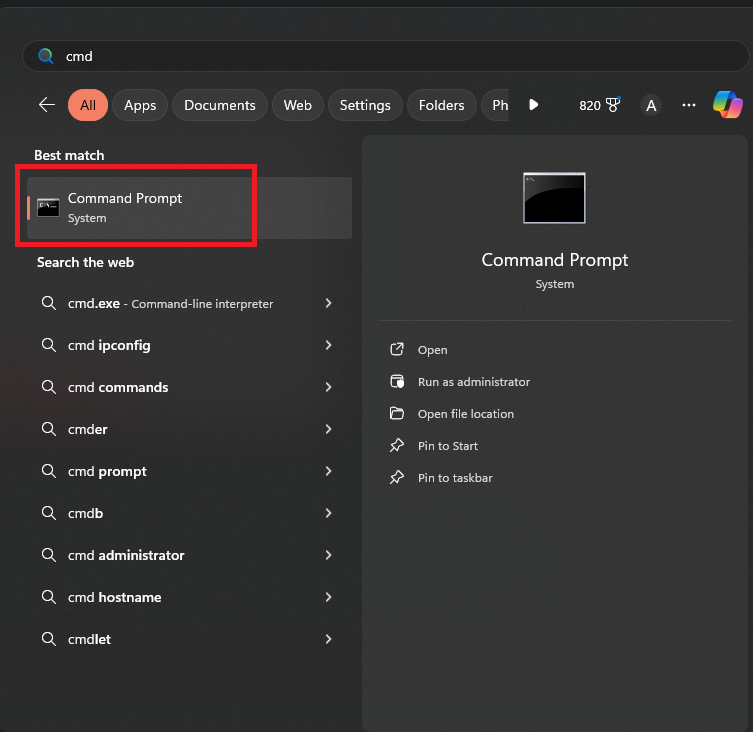This screenshot has width=753, height=732.
Task: Choose the Settings filter tab
Action: point(365,105)
